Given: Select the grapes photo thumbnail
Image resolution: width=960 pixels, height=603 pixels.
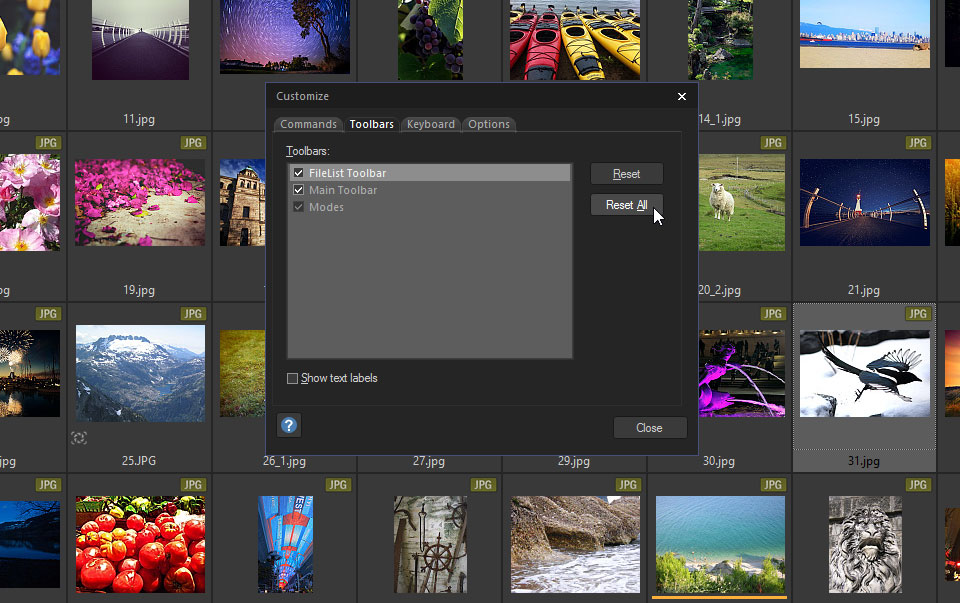Looking at the screenshot, I should (430, 40).
